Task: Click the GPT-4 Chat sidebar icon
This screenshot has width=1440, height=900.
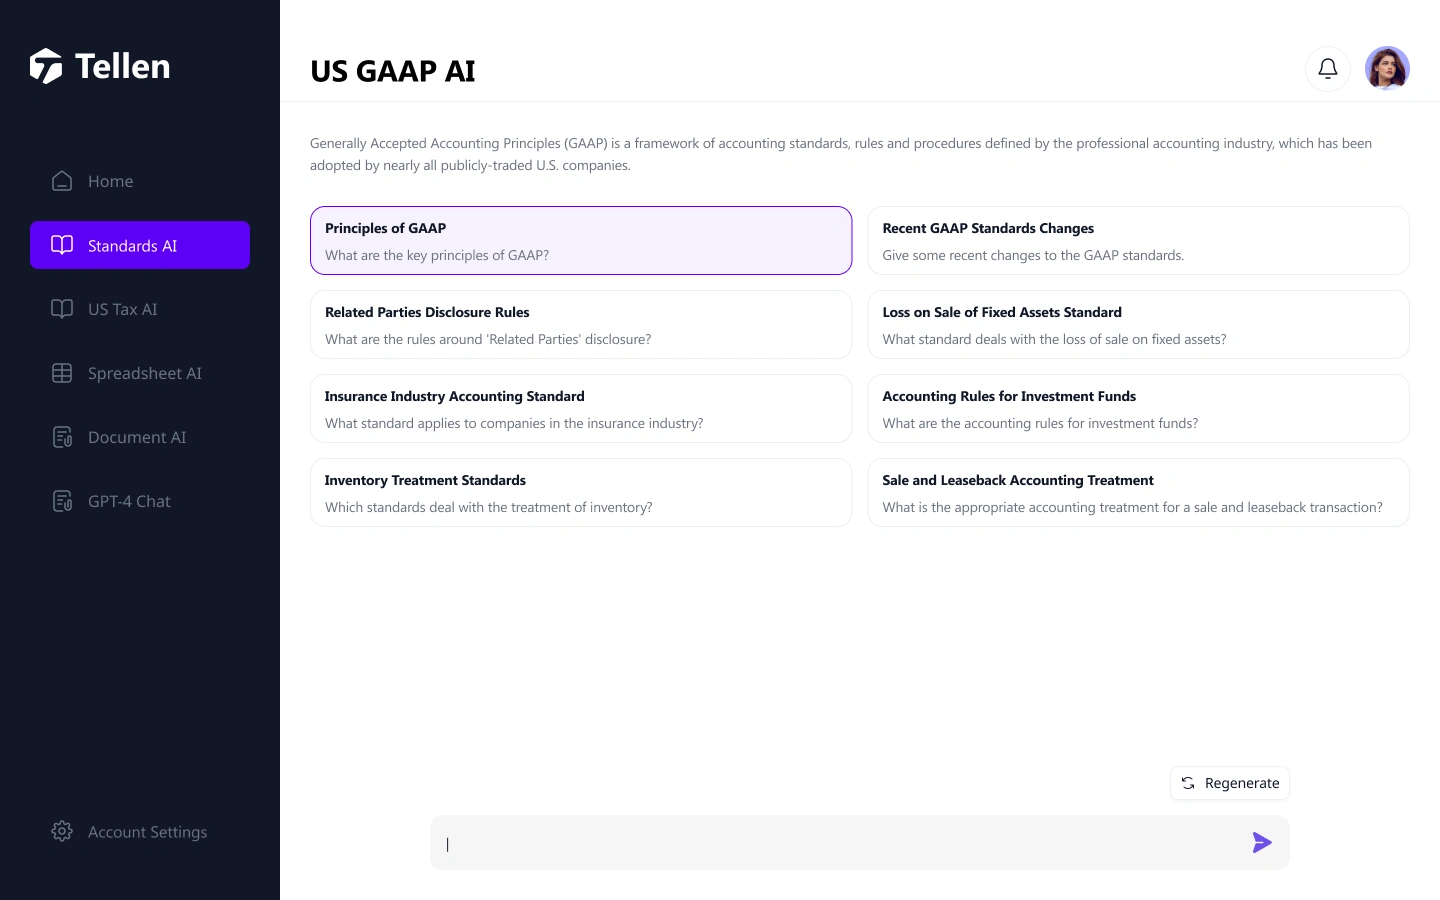Action: (62, 501)
